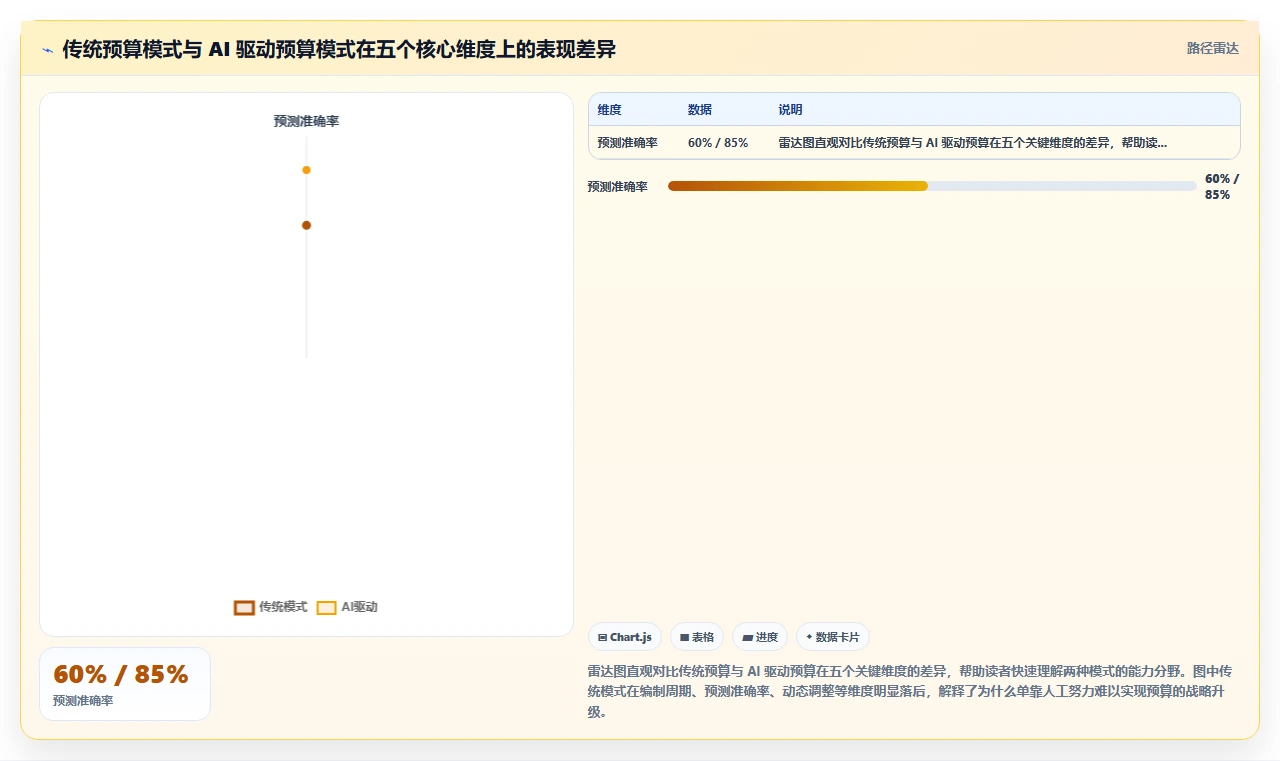Click the truncated 雷达图直观对比 description cell

click(972, 143)
